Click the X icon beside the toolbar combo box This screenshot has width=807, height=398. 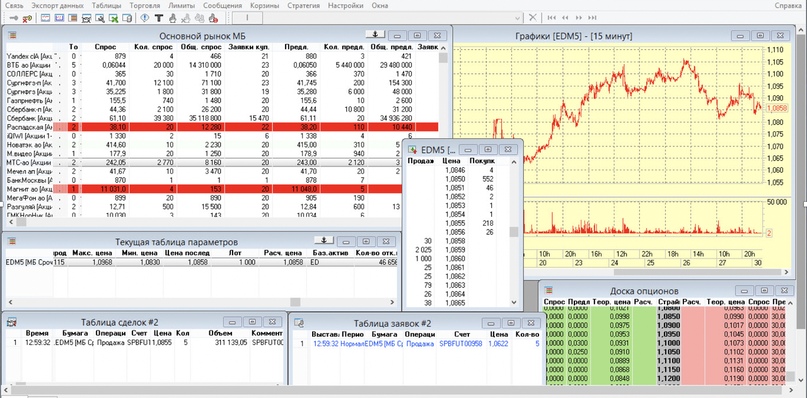(533, 18)
